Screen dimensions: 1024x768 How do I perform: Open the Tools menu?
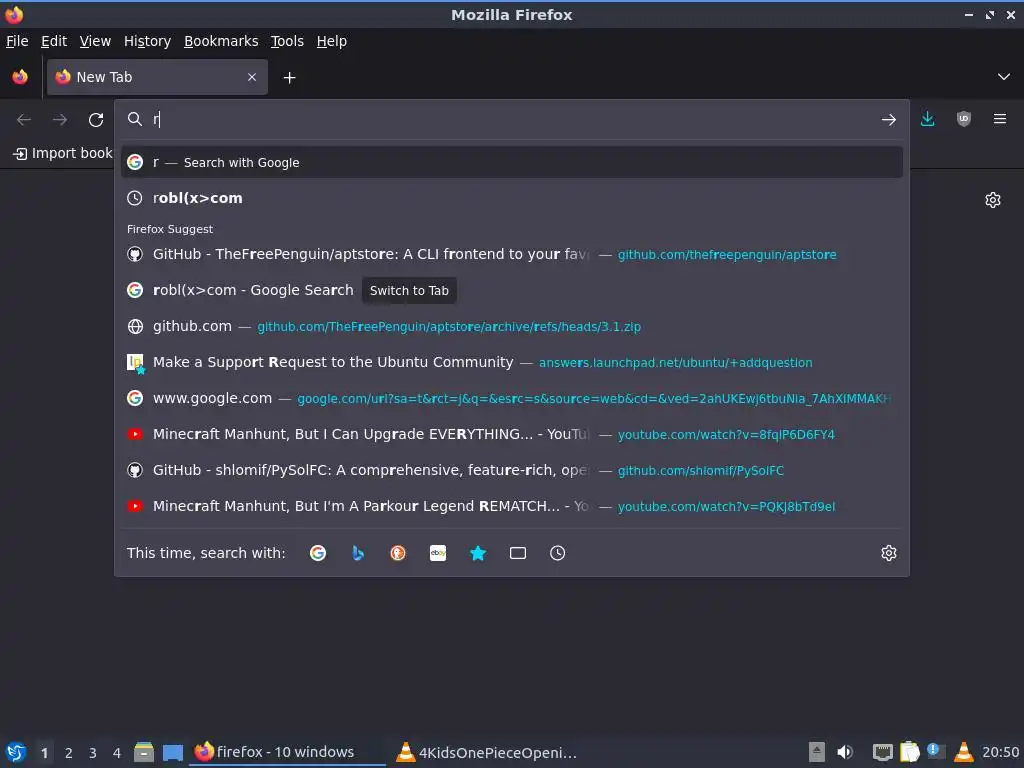[287, 41]
